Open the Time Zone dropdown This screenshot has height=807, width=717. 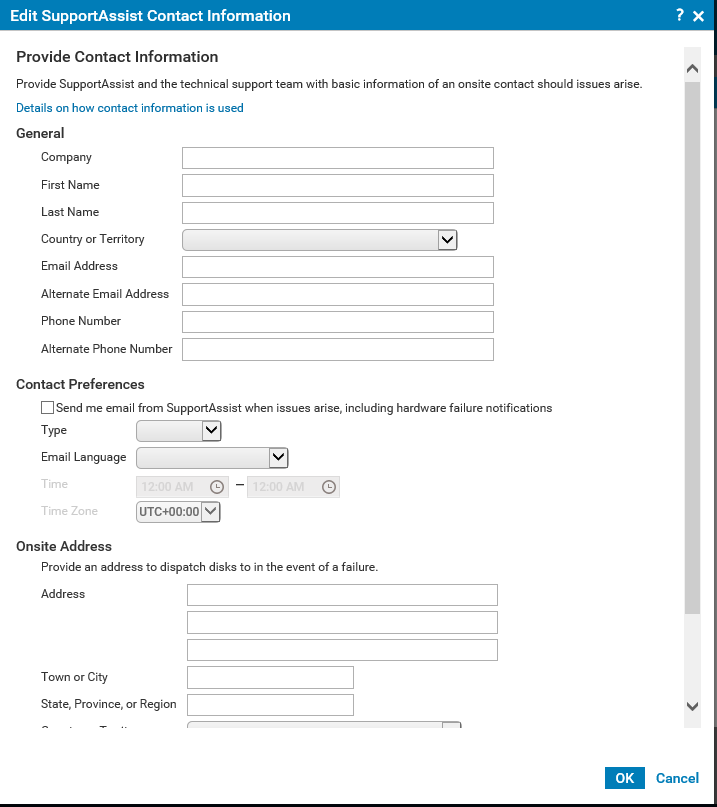point(212,511)
